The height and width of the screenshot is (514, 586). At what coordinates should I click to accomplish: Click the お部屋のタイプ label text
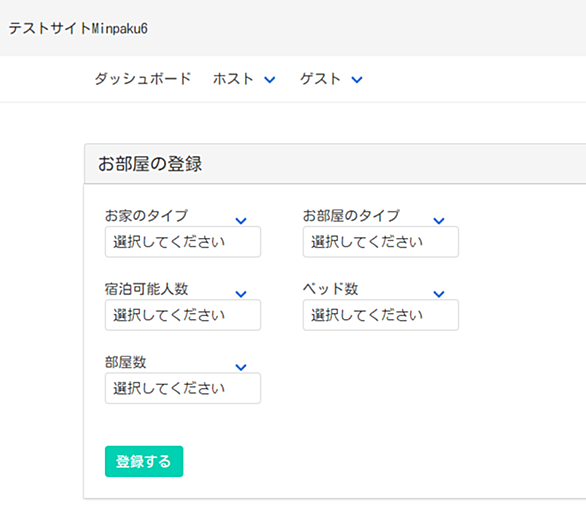pos(351,216)
